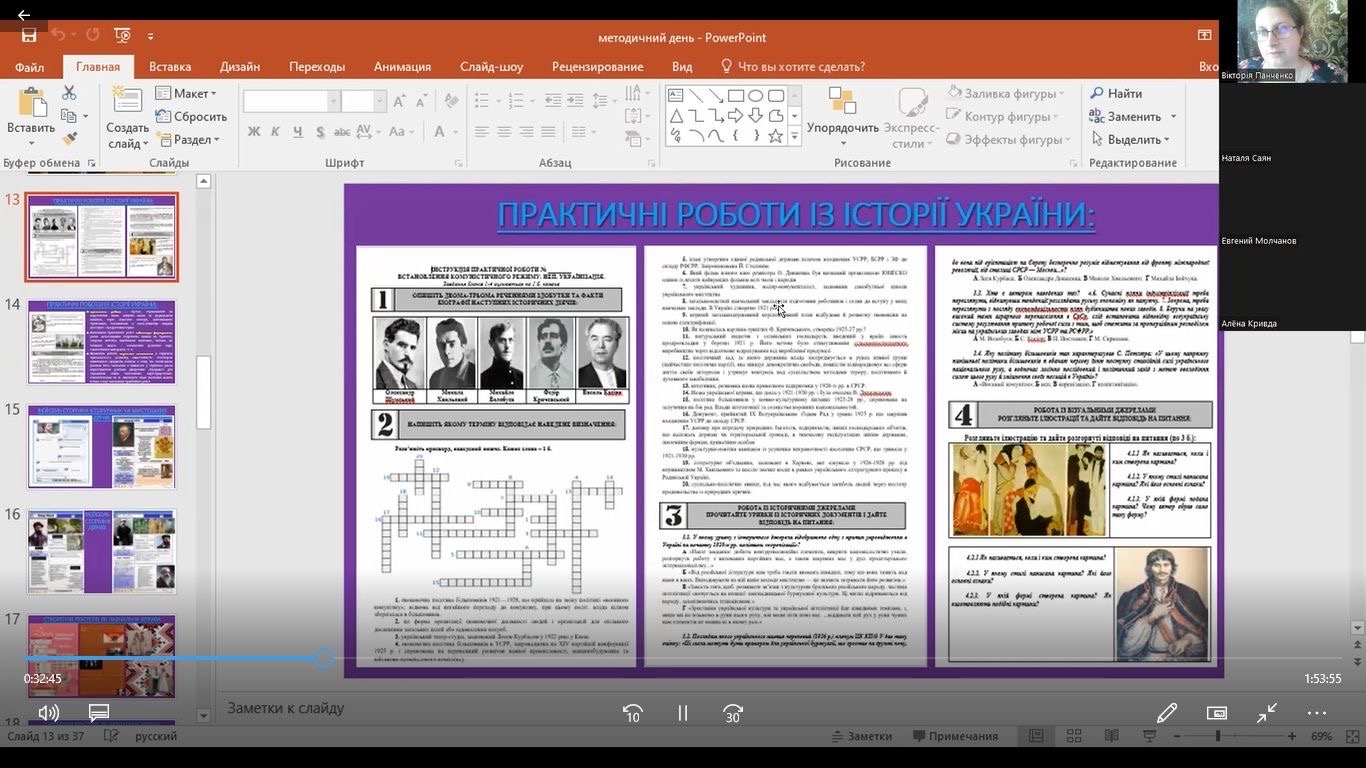Mute the video using the volume icon
Screen dimensions: 1366x768
point(48,713)
